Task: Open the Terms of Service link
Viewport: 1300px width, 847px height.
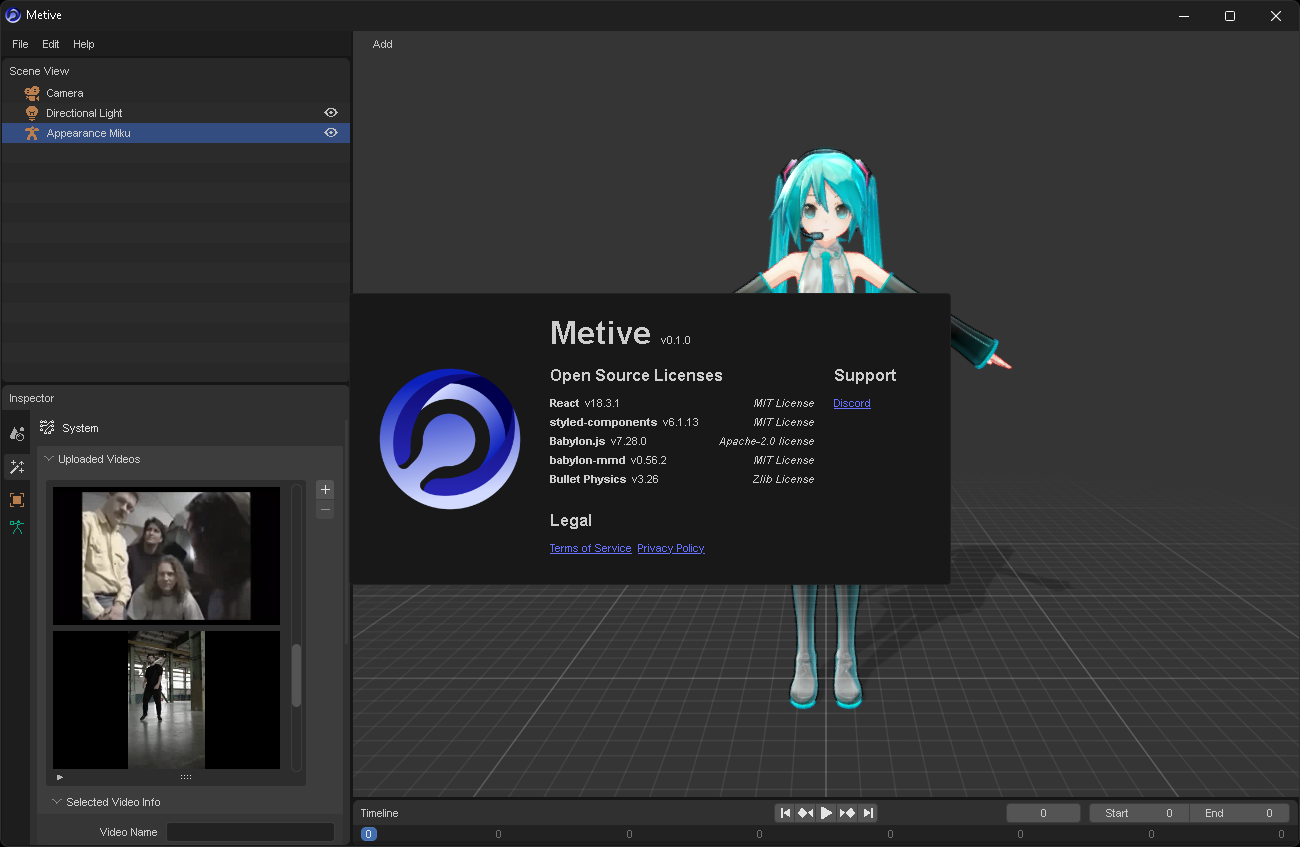Action: click(x=590, y=548)
